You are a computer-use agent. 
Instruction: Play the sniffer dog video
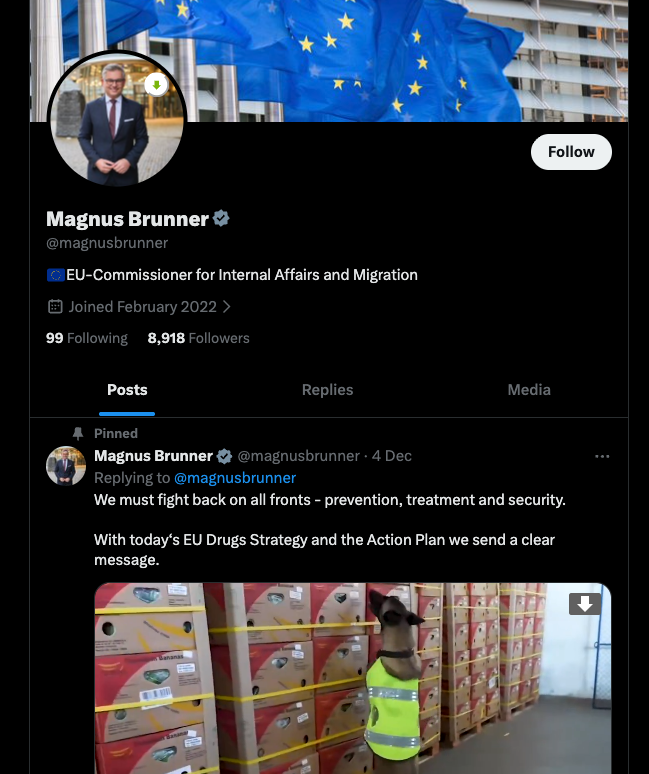point(352,678)
